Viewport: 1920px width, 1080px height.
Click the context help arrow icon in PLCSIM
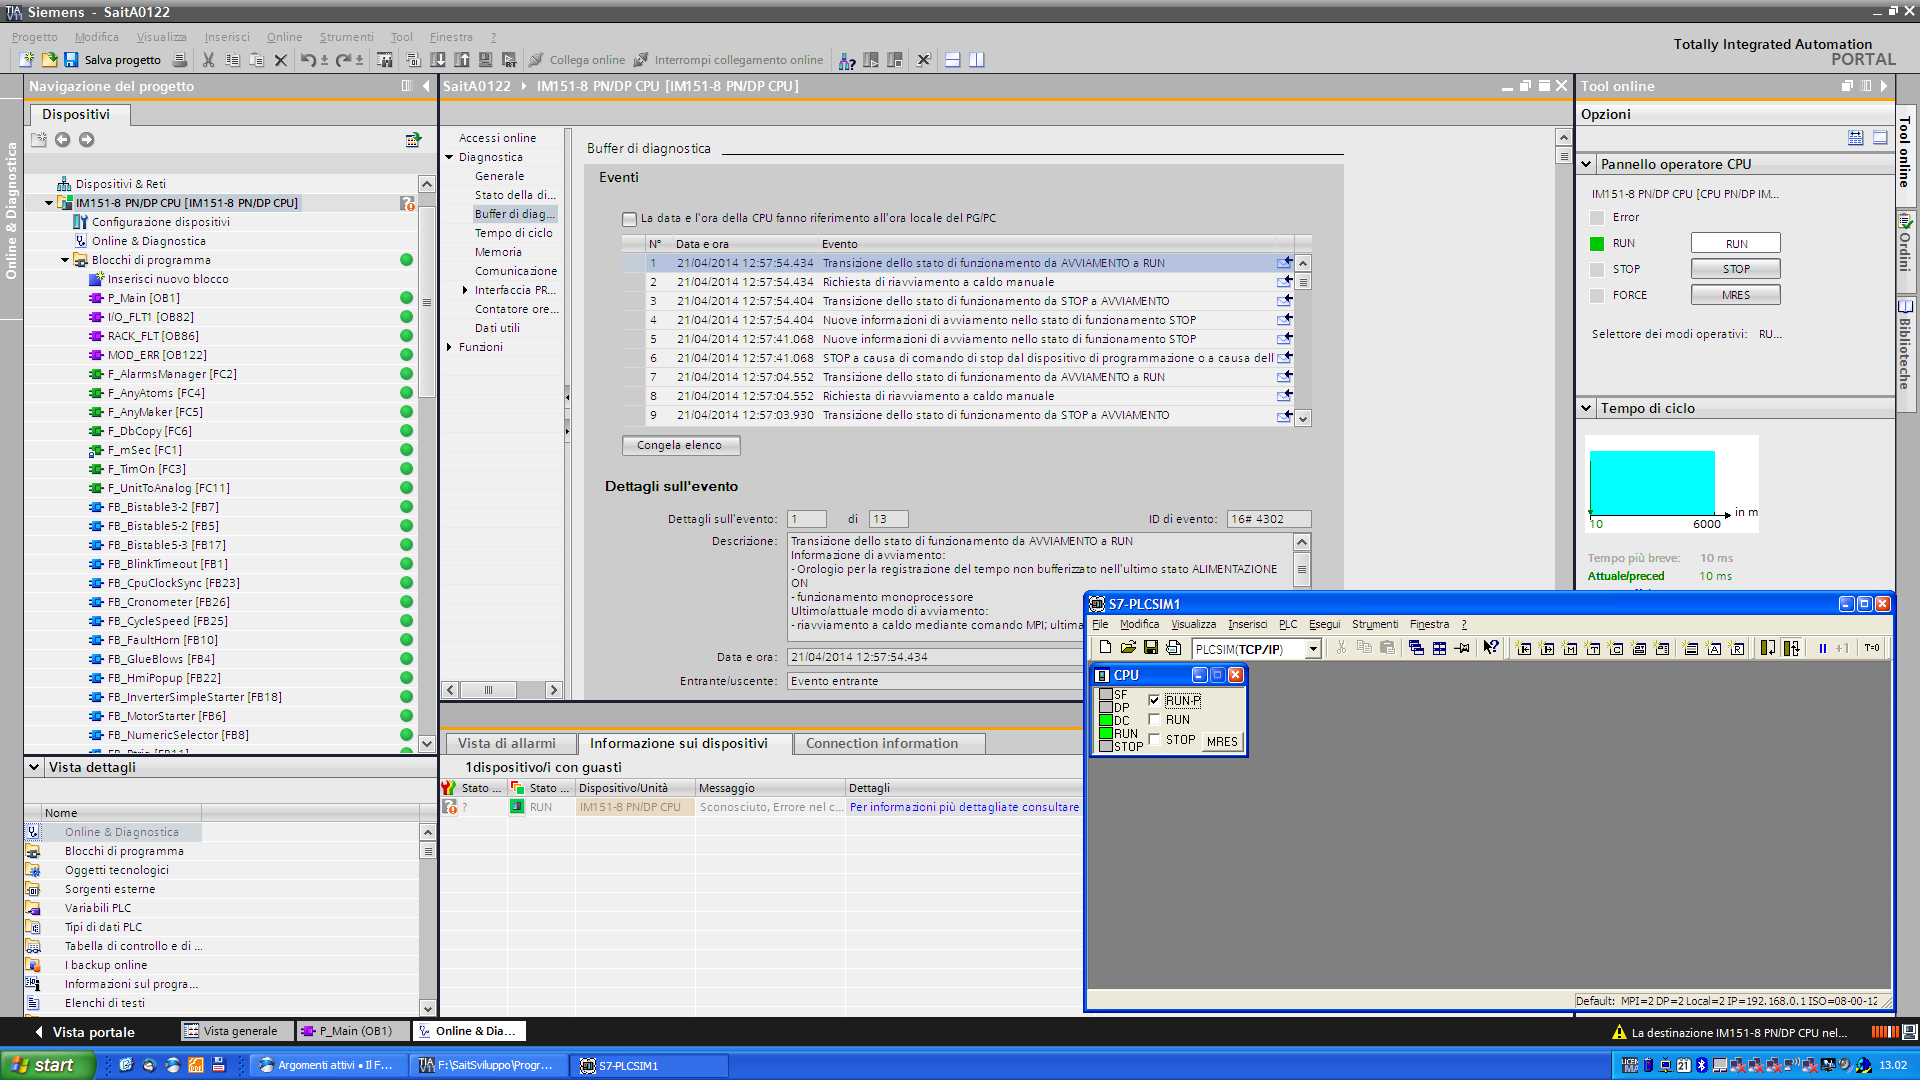(1490, 648)
